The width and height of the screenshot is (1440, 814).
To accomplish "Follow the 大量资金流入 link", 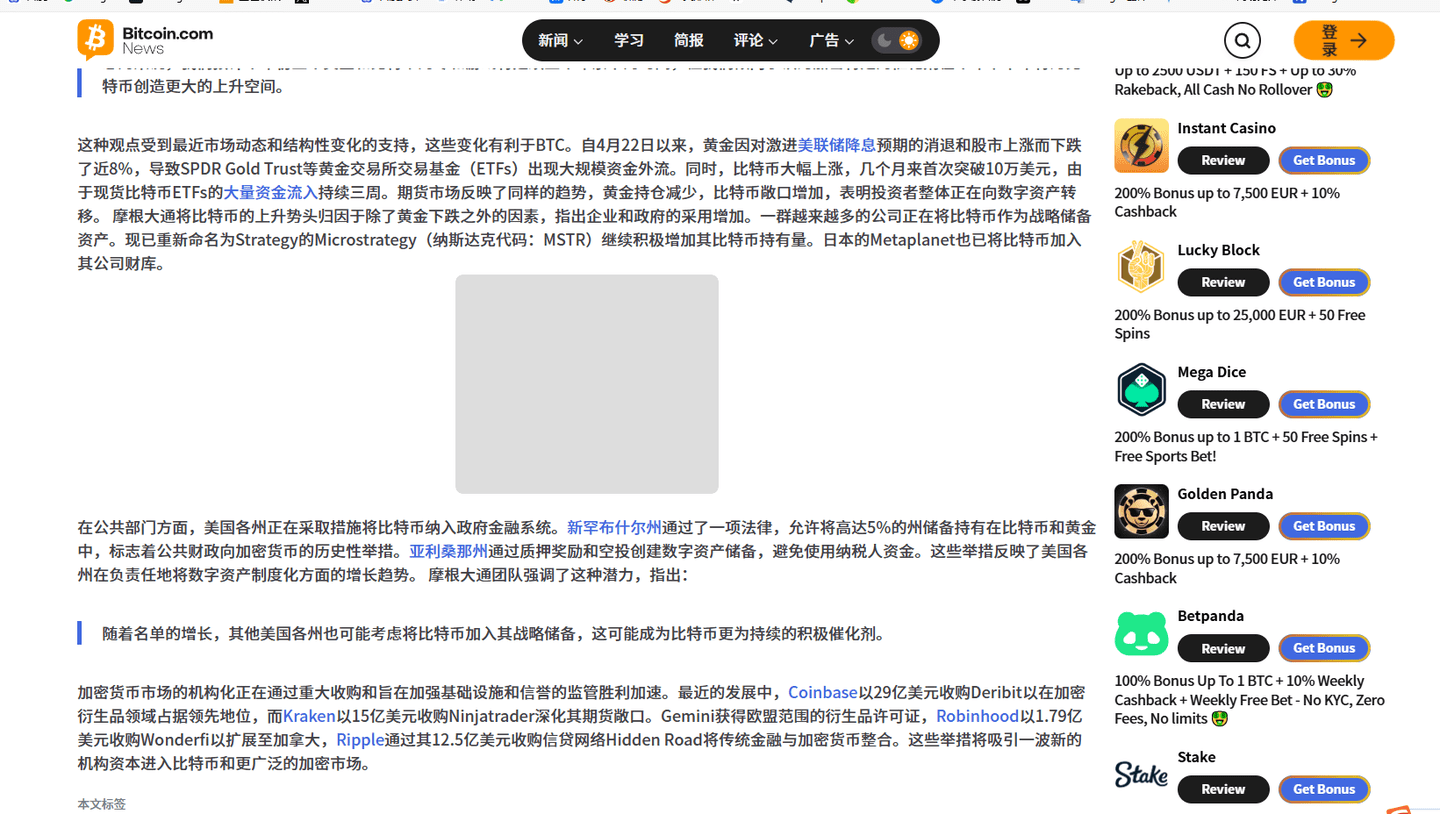I will click(x=270, y=193).
